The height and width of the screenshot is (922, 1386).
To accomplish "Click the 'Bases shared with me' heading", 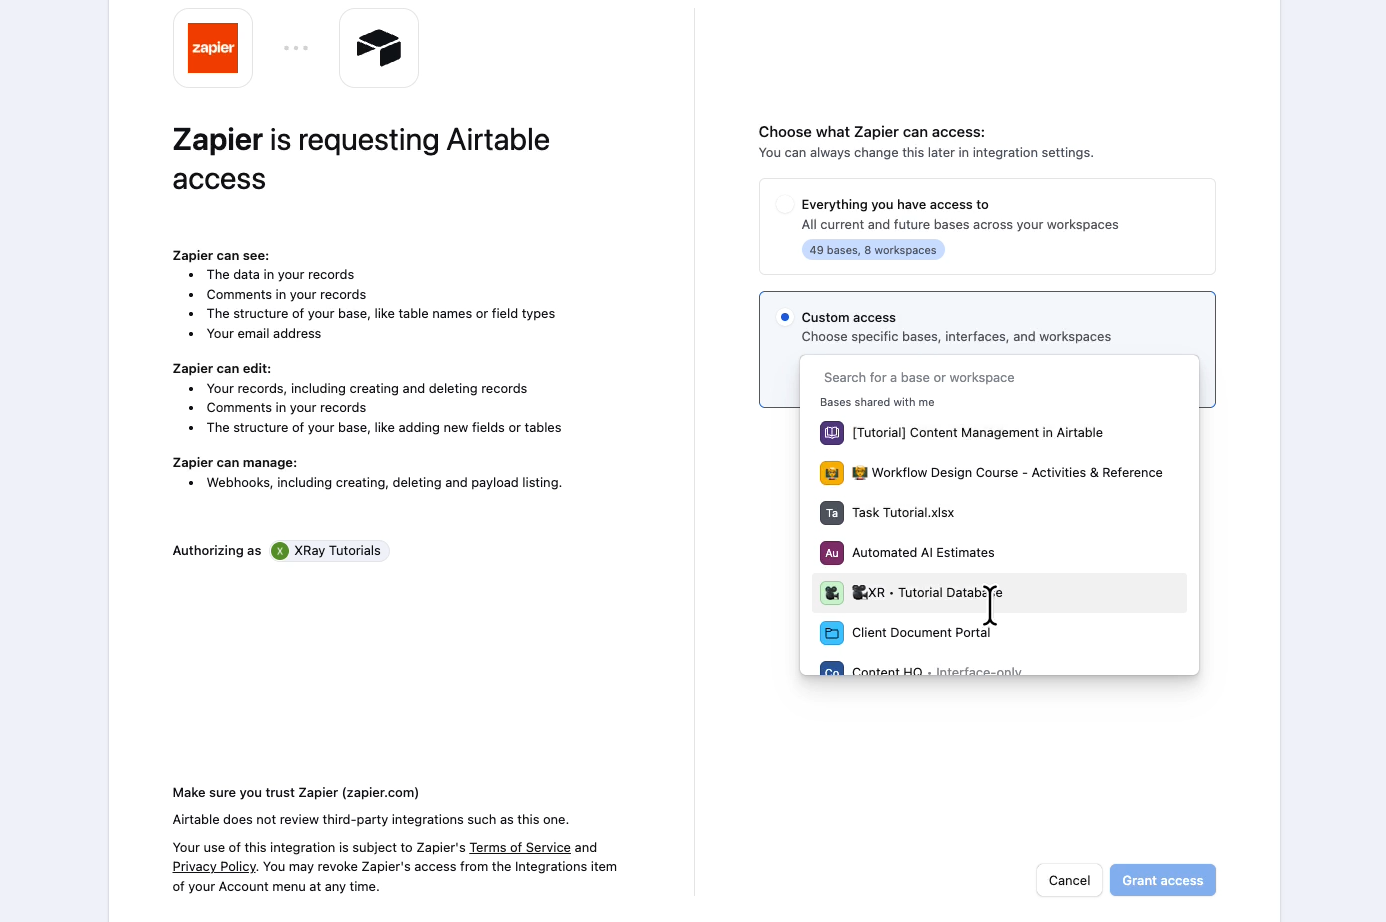I will (877, 402).
